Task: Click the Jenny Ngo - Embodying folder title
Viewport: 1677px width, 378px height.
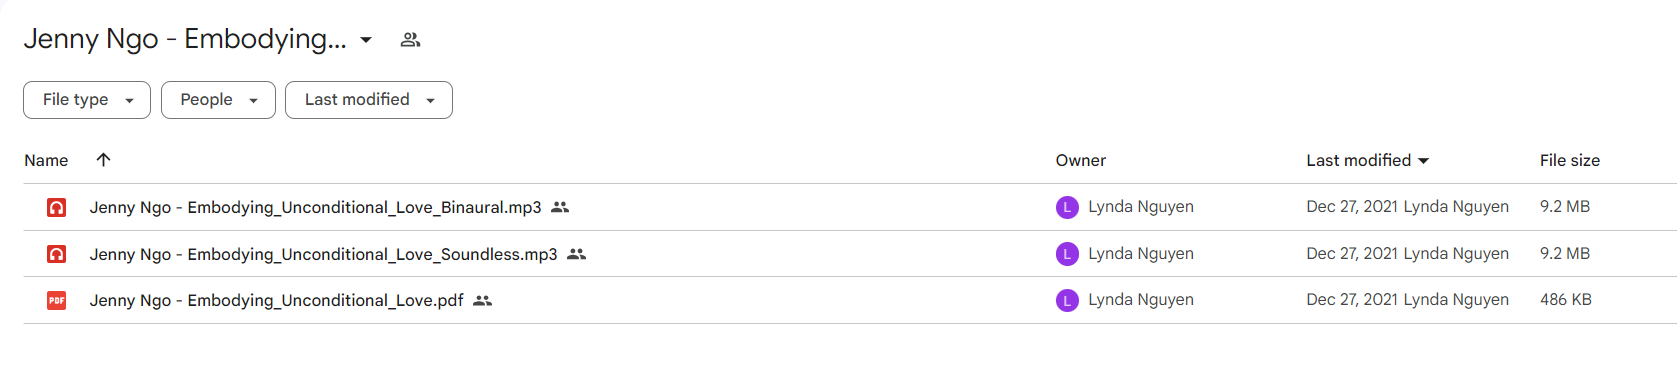Action: click(x=185, y=39)
